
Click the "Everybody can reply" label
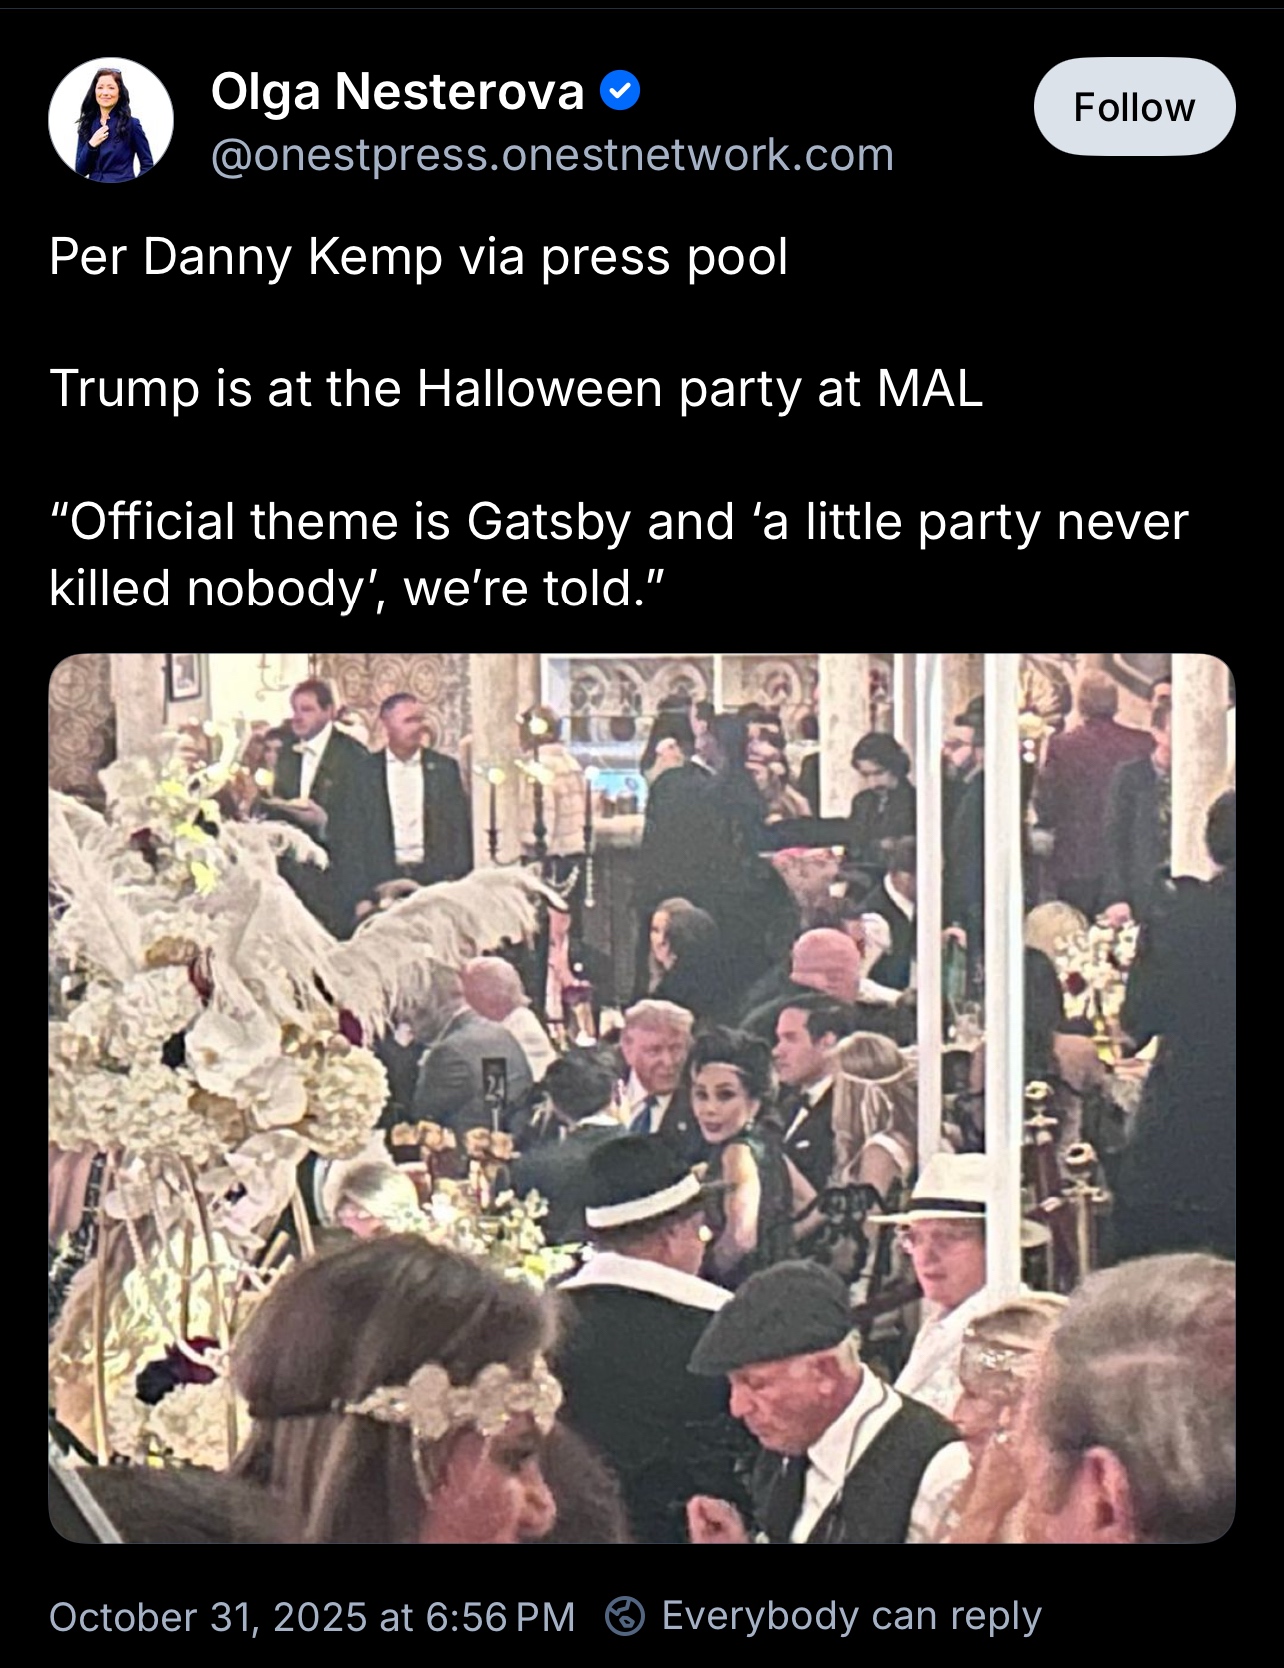[x=852, y=1615]
